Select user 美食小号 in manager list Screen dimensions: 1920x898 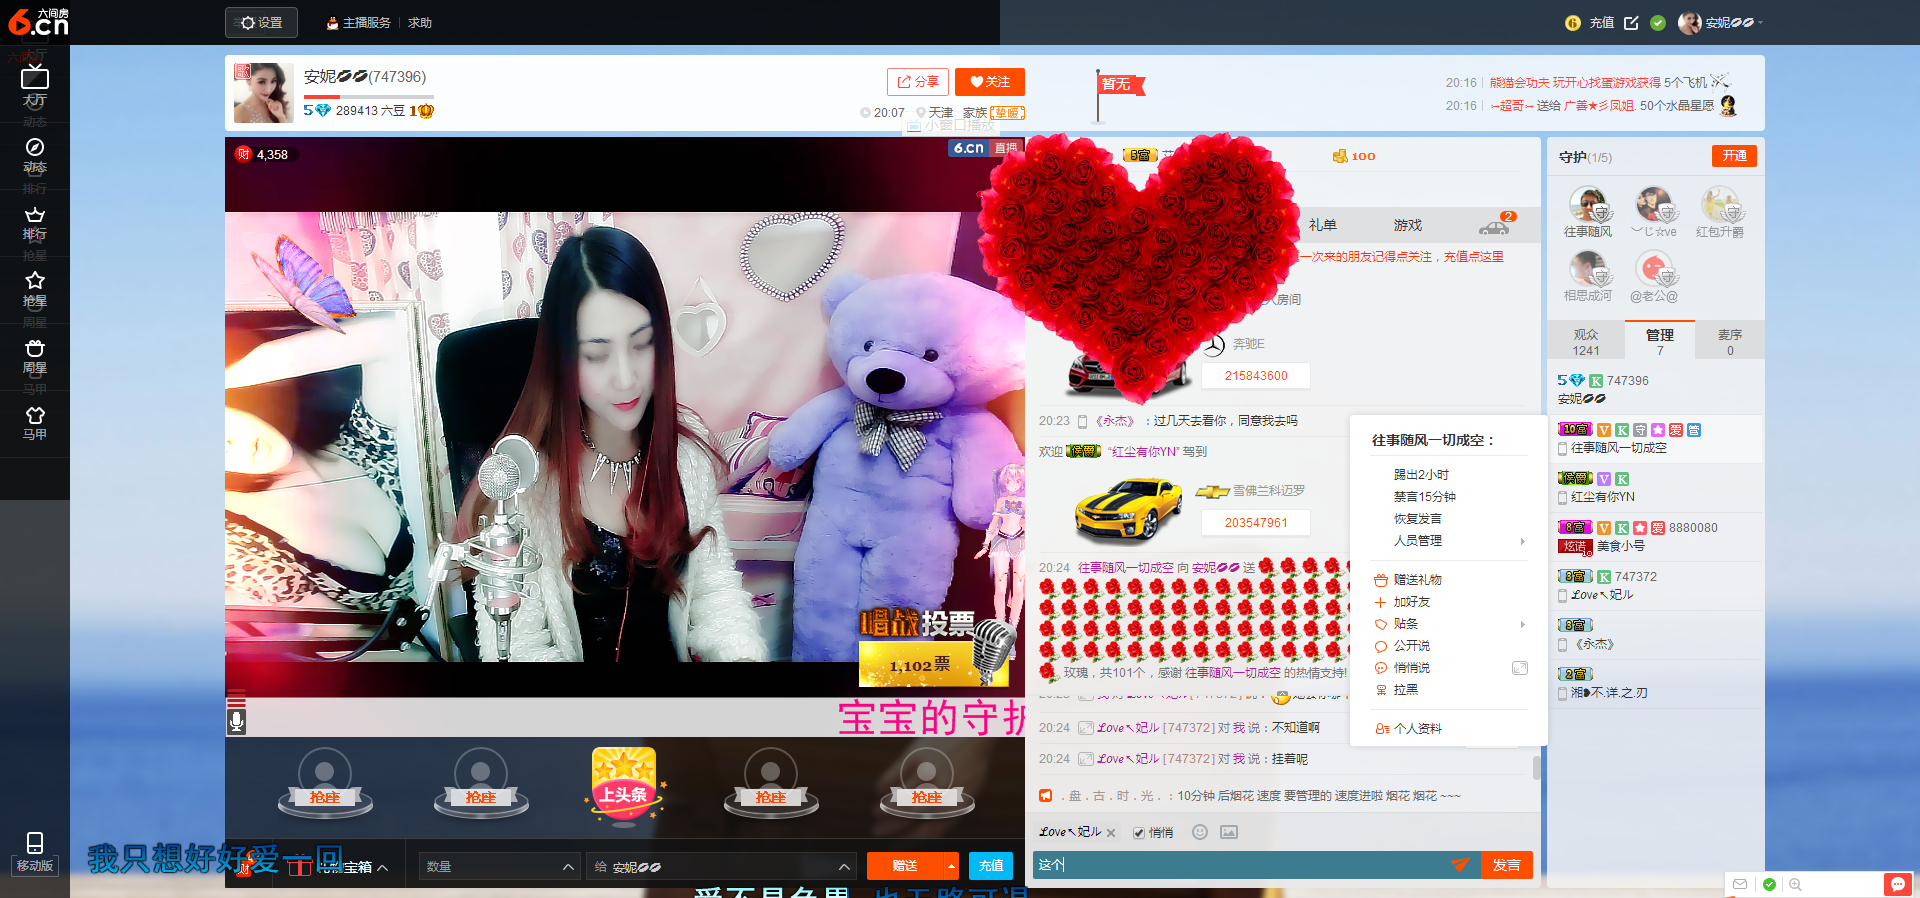click(1655, 537)
